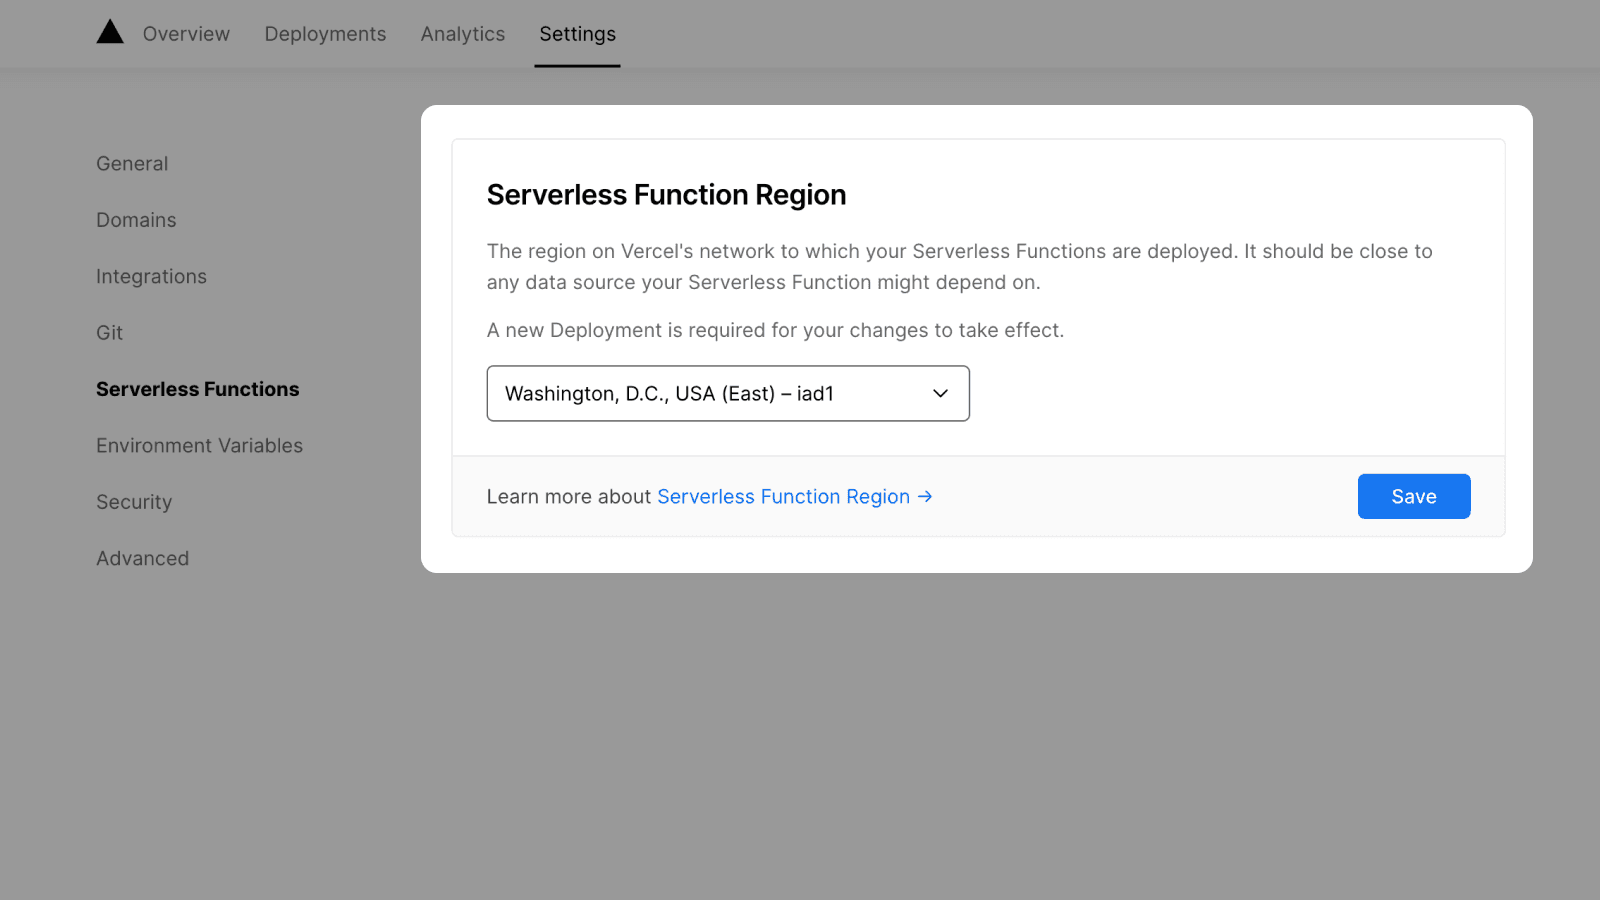Open the Integrations settings section
Image resolution: width=1600 pixels, height=900 pixels.
pyautogui.click(x=151, y=277)
